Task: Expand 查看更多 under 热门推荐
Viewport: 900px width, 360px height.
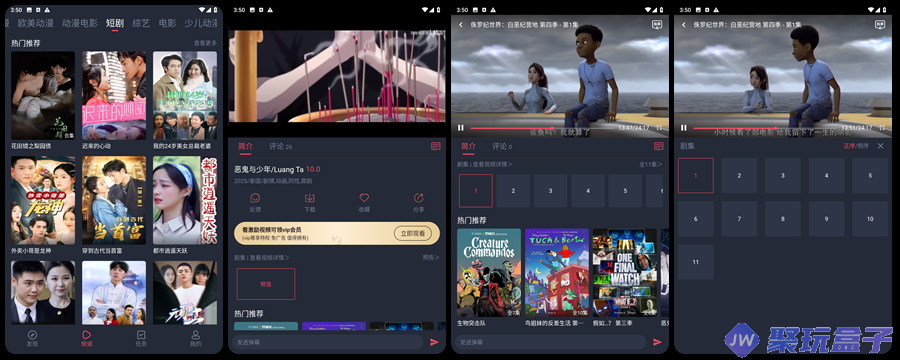Action: click(x=205, y=43)
